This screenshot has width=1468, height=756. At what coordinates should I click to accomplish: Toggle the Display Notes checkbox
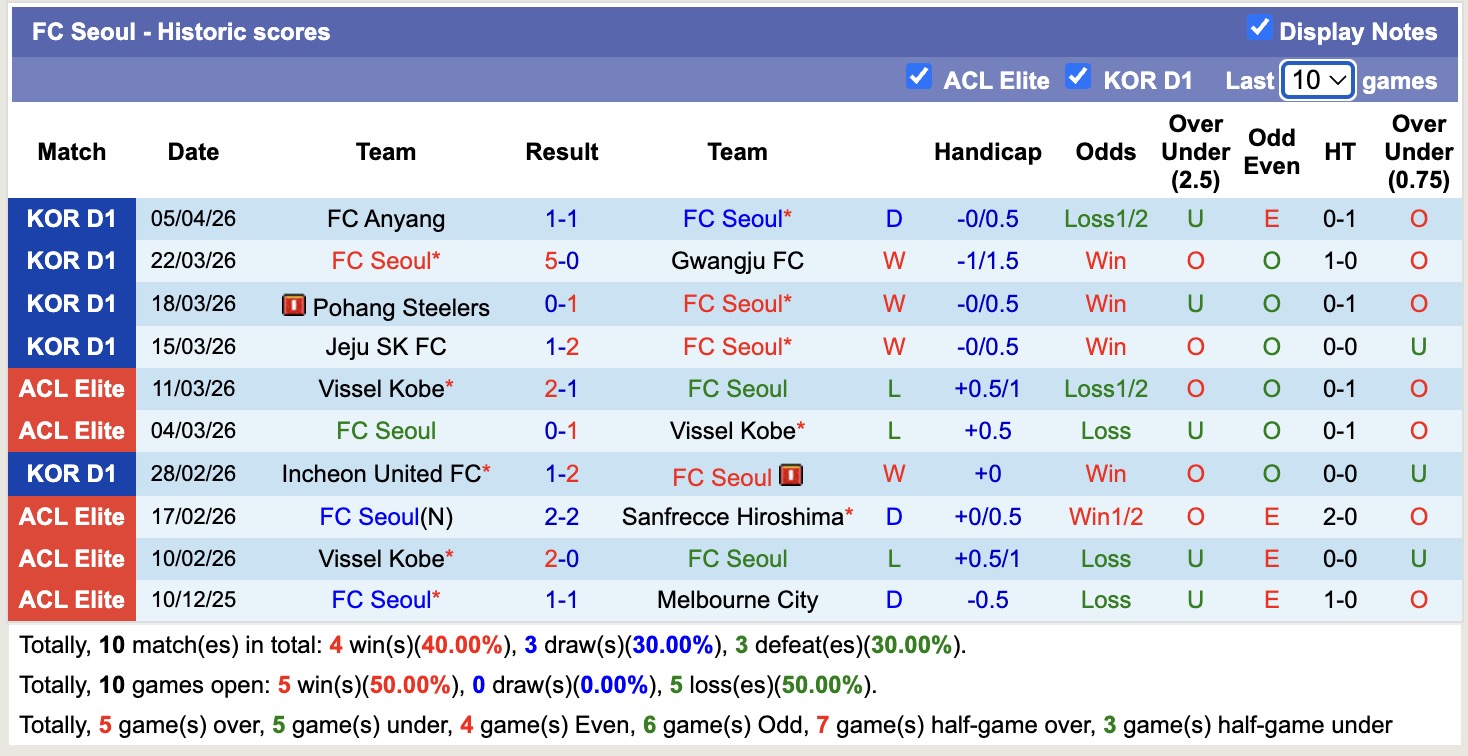[x=1261, y=29]
